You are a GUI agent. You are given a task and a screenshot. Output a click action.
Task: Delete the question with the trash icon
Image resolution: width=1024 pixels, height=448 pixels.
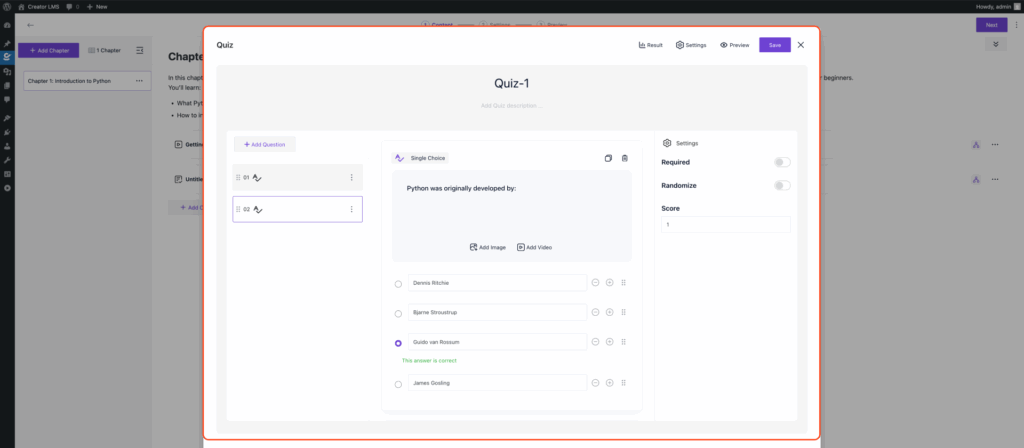point(625,158)
